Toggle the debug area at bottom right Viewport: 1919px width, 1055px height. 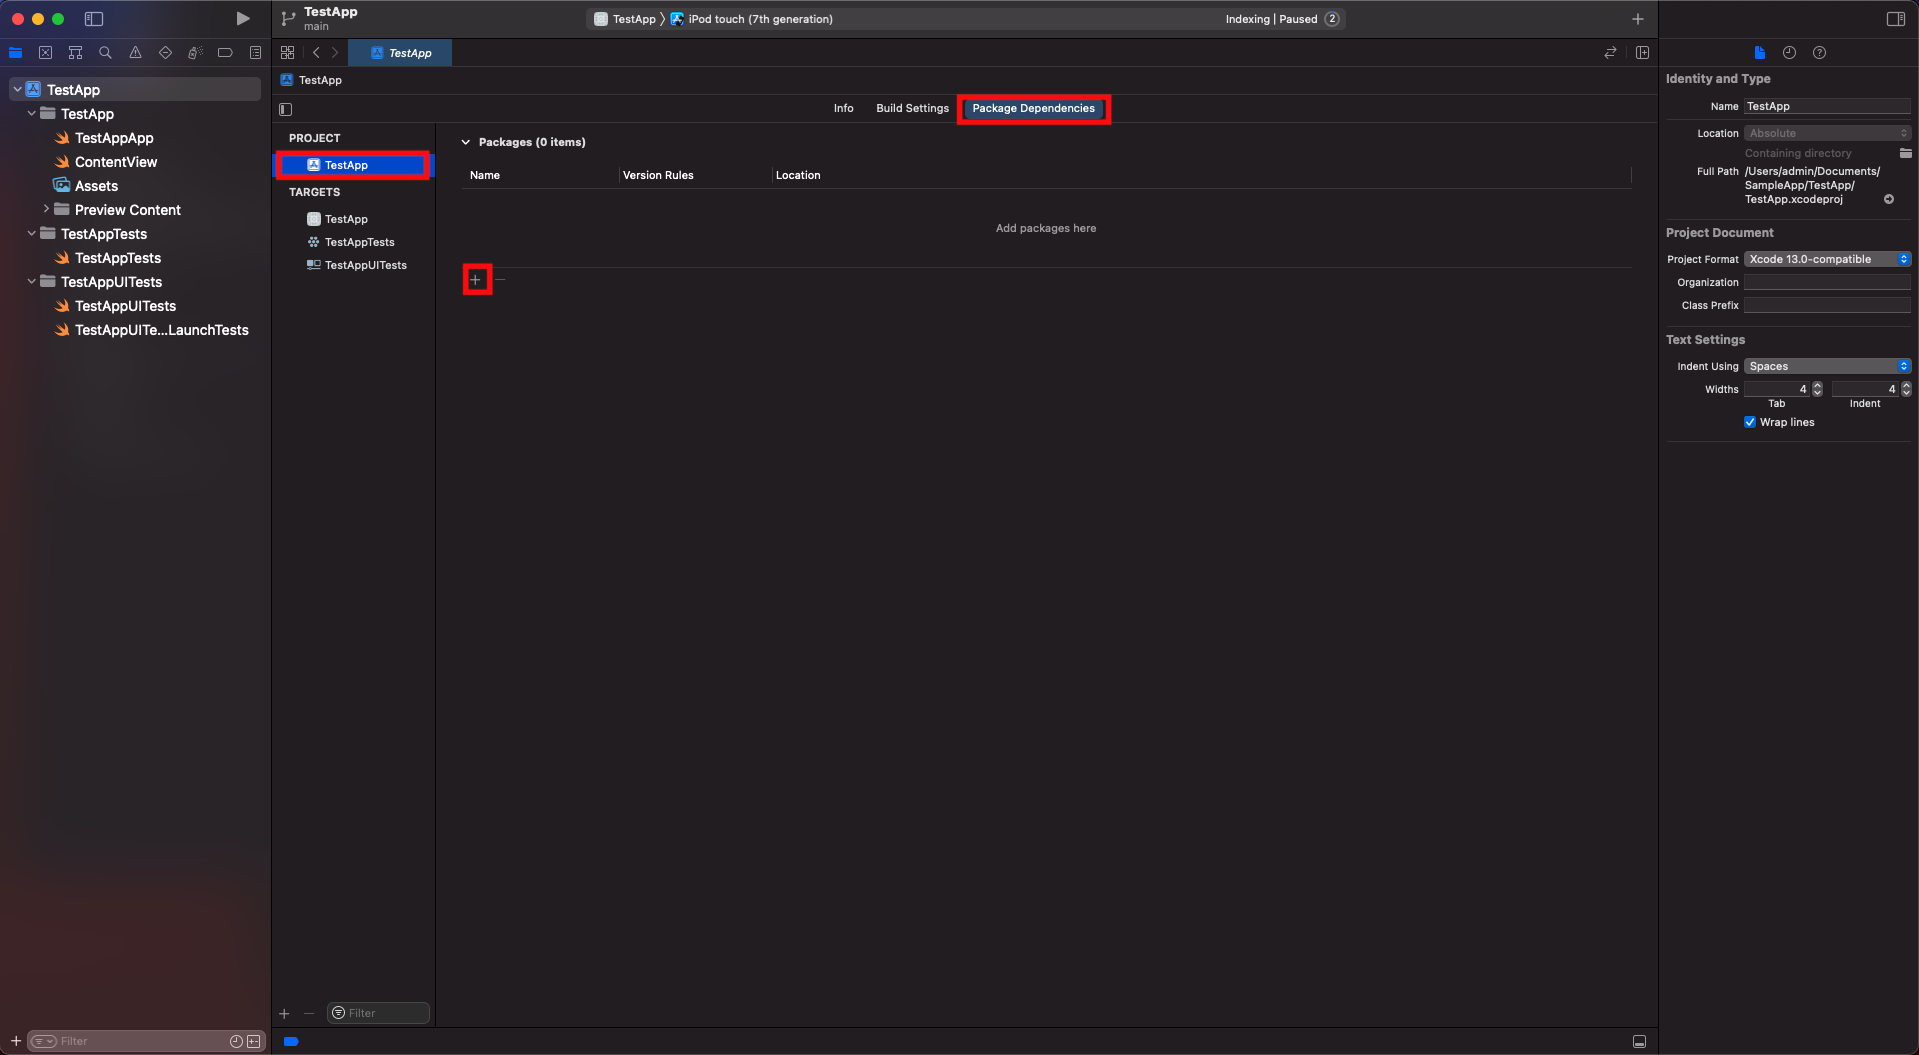click(x=1639, y=1041)
